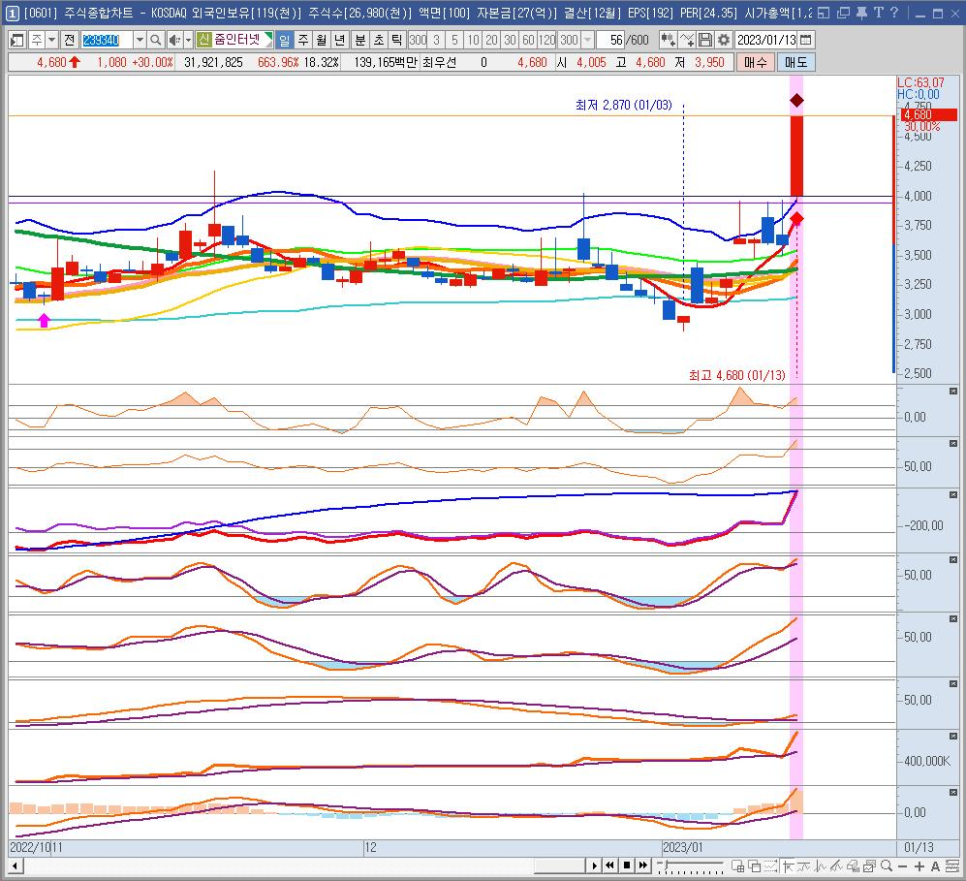Click the panel toggle icon of the -200,00 indicator pane

click(x=953, y=495)
